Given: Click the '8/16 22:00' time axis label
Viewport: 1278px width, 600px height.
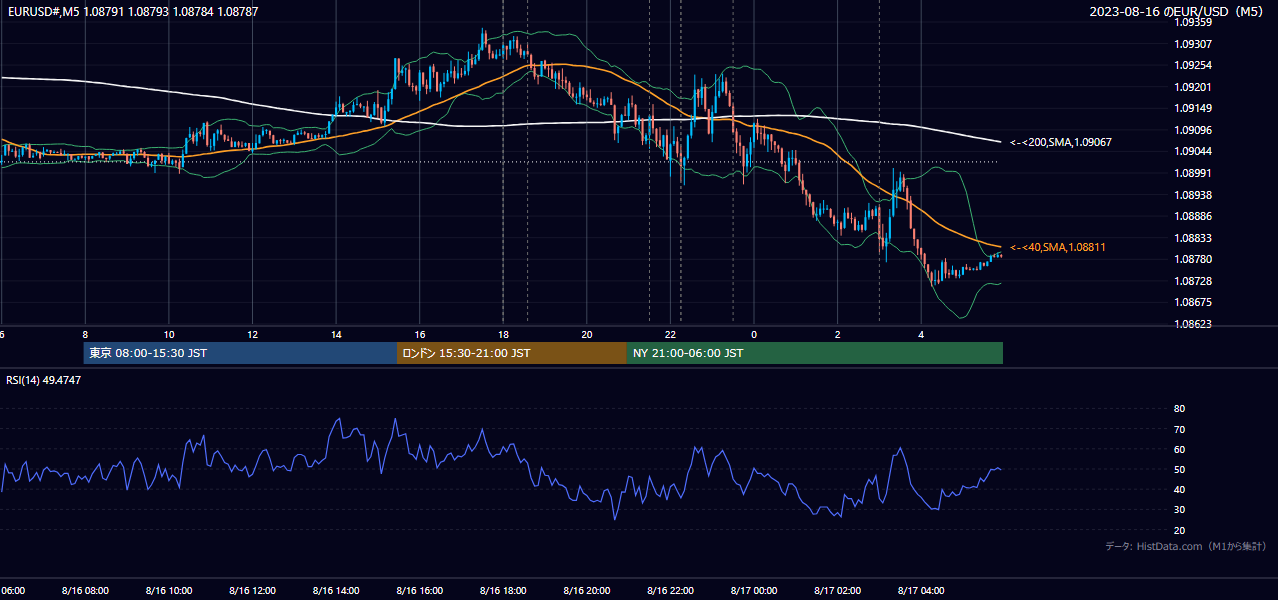Looking at the screenshot, I should (670, 591).
